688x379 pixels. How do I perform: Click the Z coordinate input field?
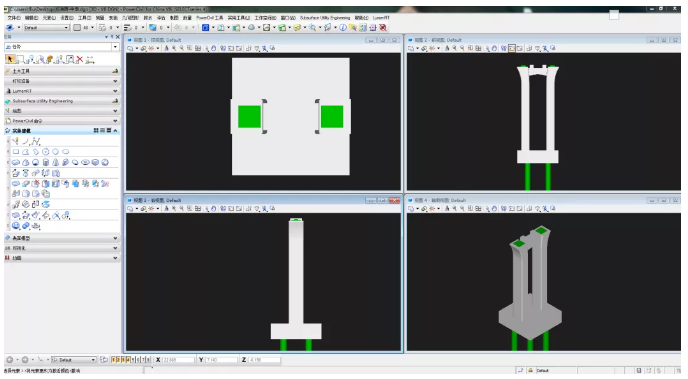(x=265, y=360)
